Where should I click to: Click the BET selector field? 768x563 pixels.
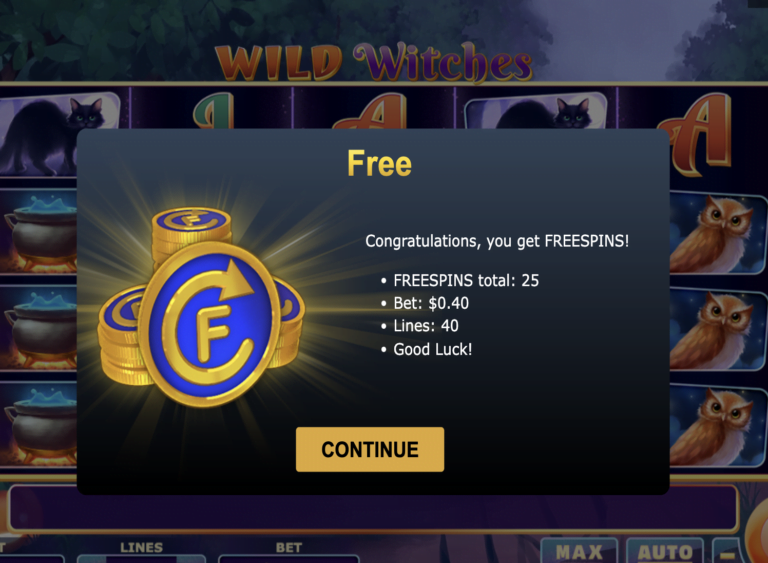point(288,559)
